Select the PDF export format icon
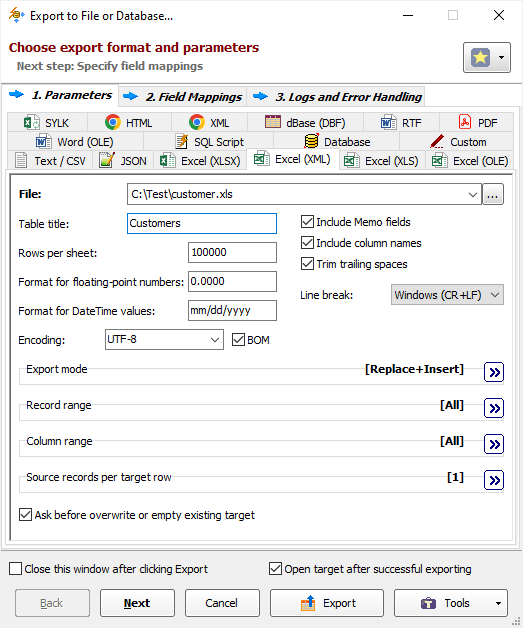This screenshot has height=628, width=523. coord(465,122)
